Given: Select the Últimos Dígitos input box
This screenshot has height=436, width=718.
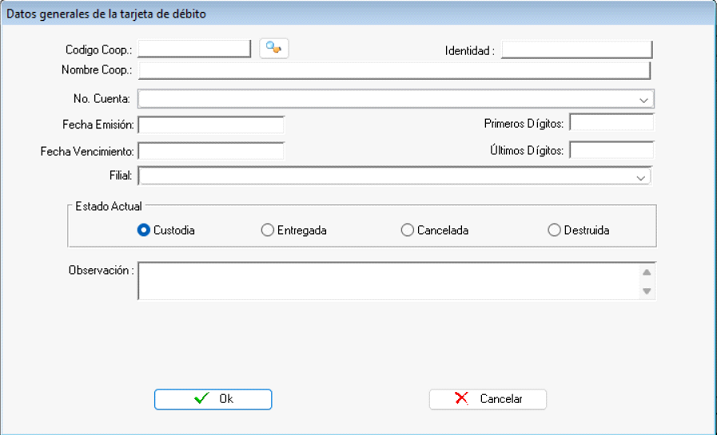Looking at the screenshot, I should pyautogui.click(x=611, y=150).
